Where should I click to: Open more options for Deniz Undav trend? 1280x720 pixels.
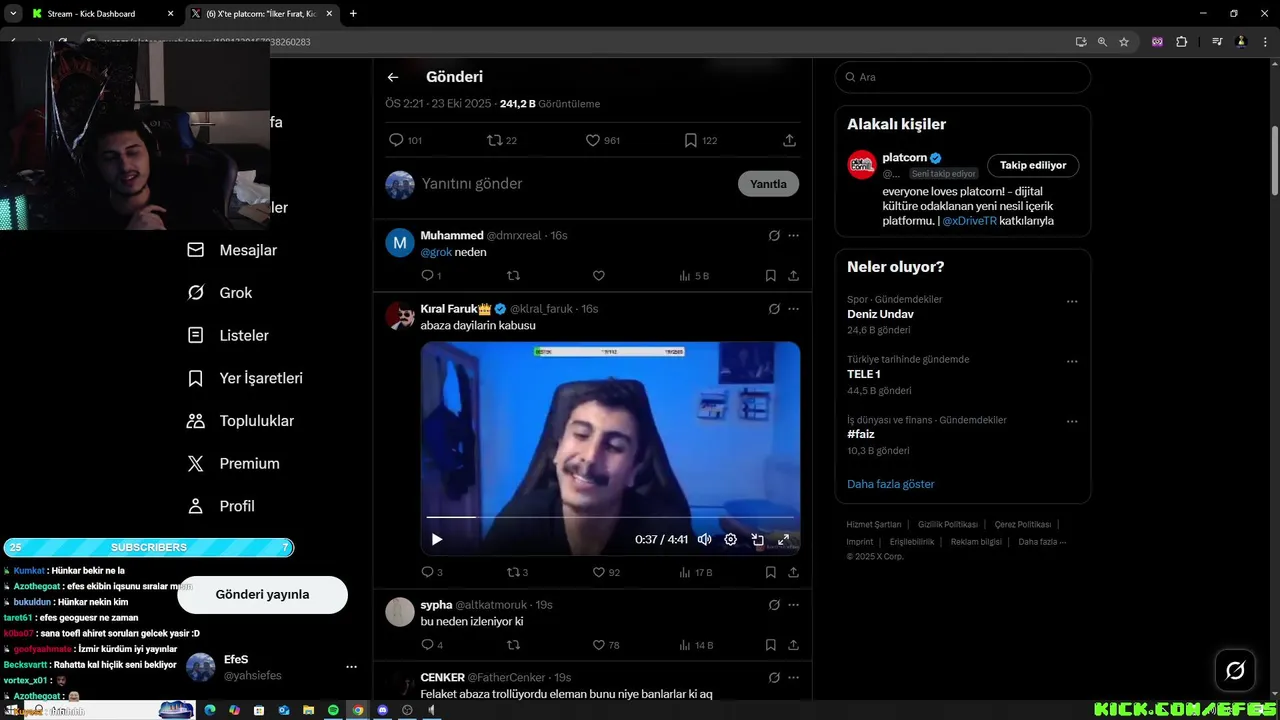(x=1072, y=302)
